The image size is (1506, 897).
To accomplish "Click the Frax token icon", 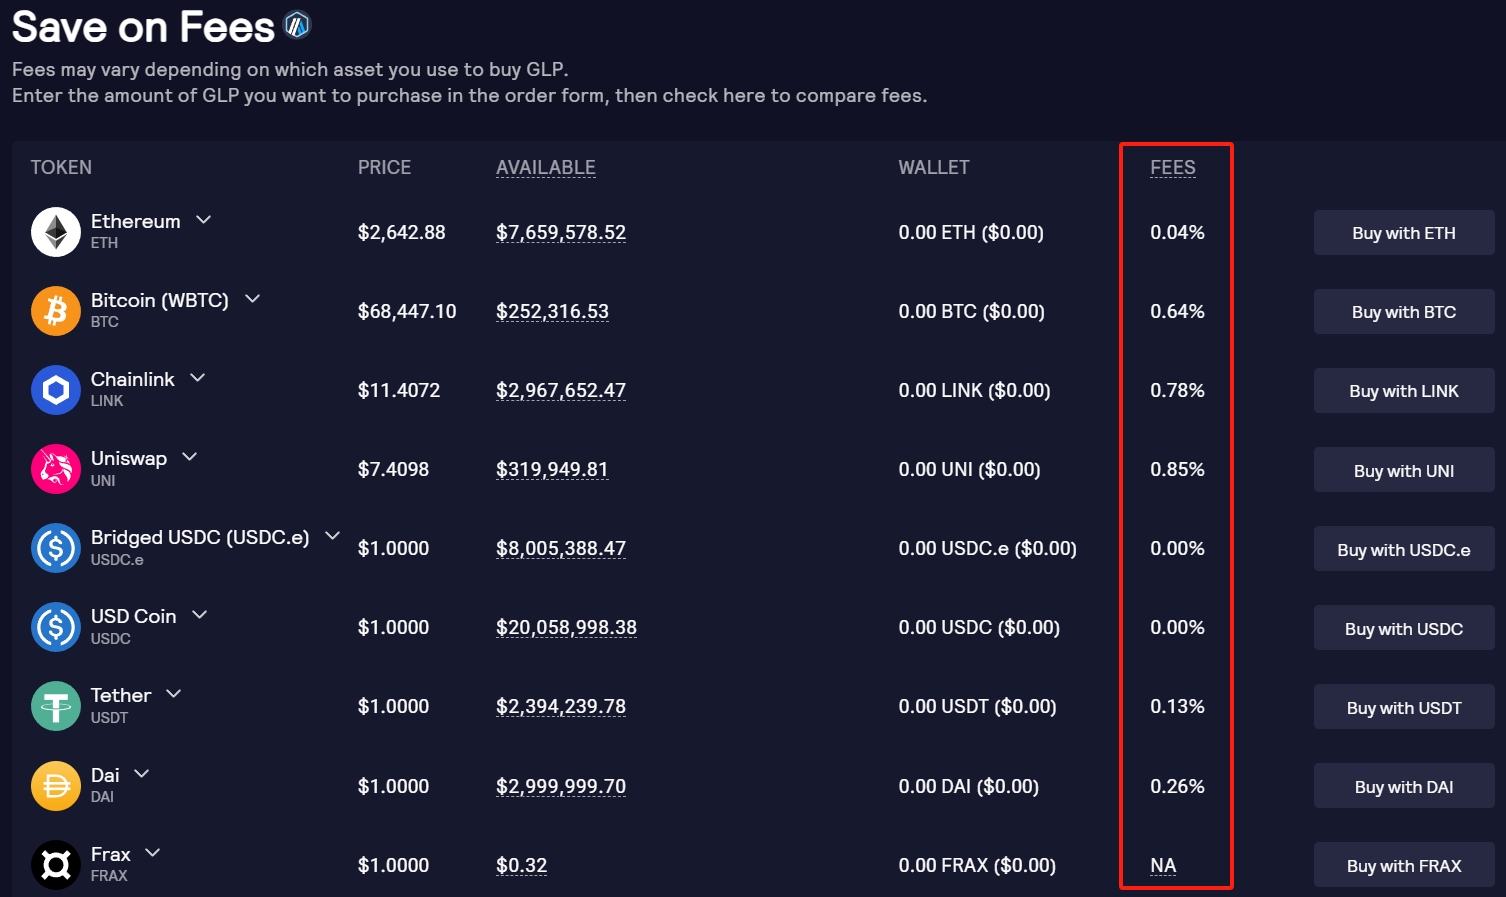I will pyautogui.click(x=56, y=865).
